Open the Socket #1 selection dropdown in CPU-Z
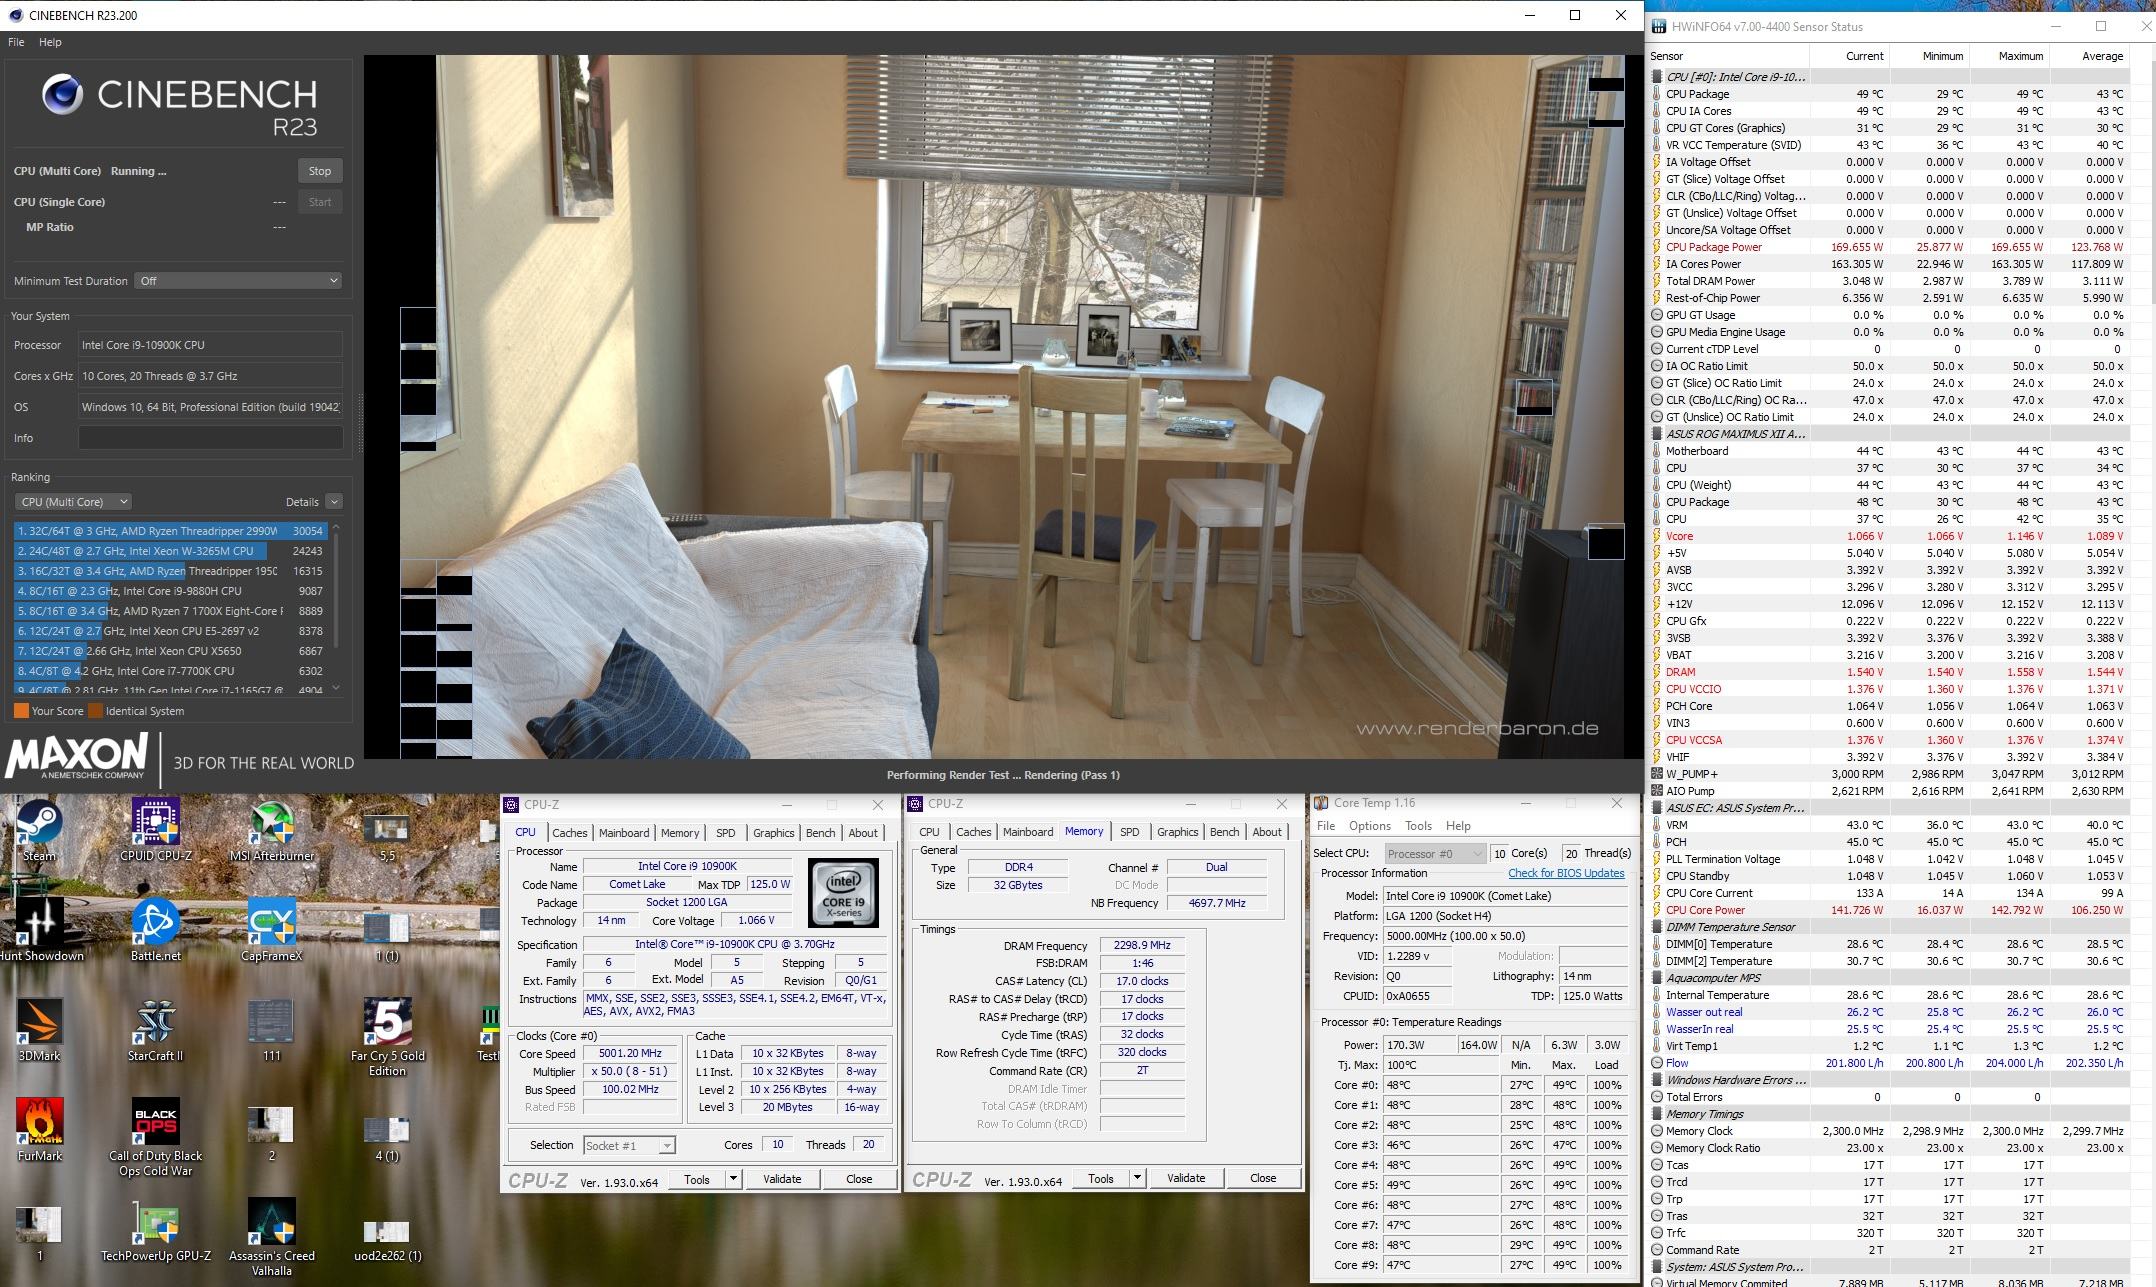This screenshot has height=1287, width=2156. pos(629,1145)
